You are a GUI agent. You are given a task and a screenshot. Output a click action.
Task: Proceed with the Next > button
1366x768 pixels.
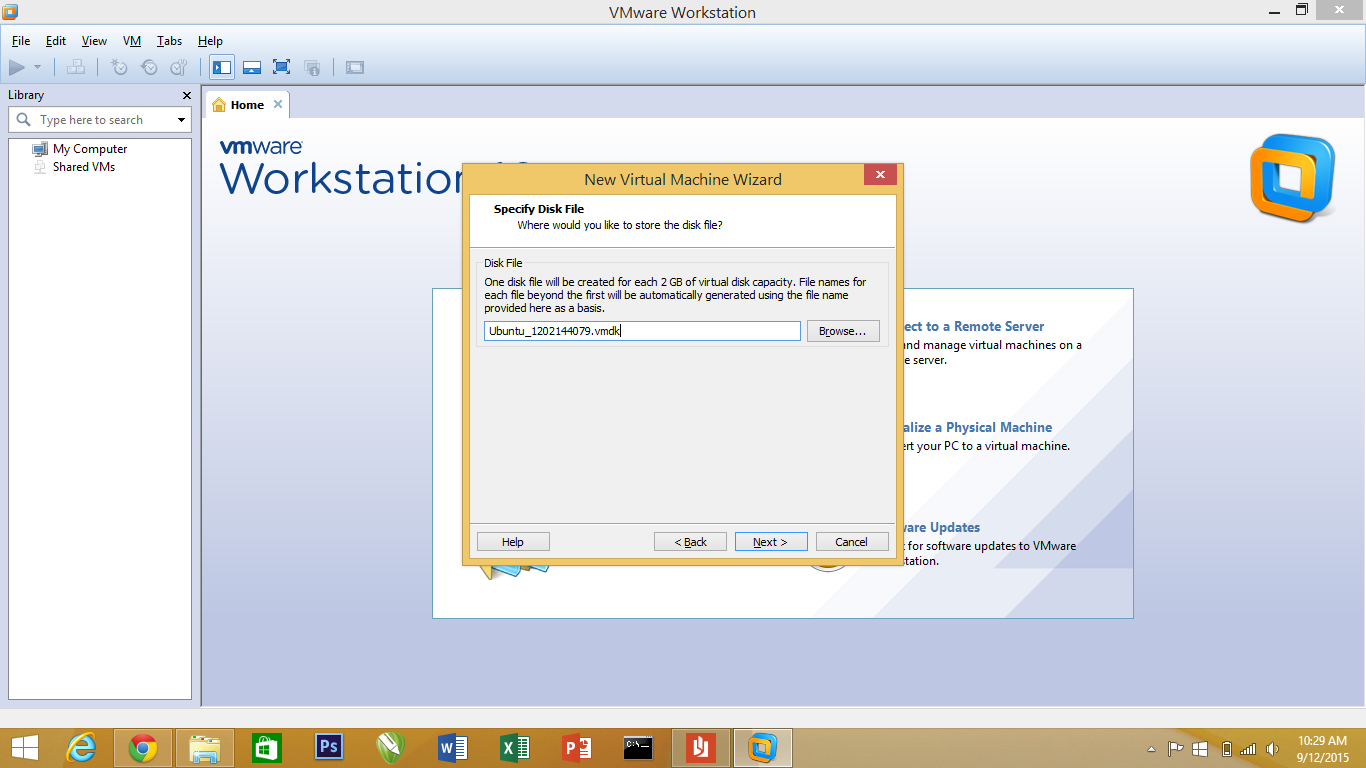[x=771, y=542]
